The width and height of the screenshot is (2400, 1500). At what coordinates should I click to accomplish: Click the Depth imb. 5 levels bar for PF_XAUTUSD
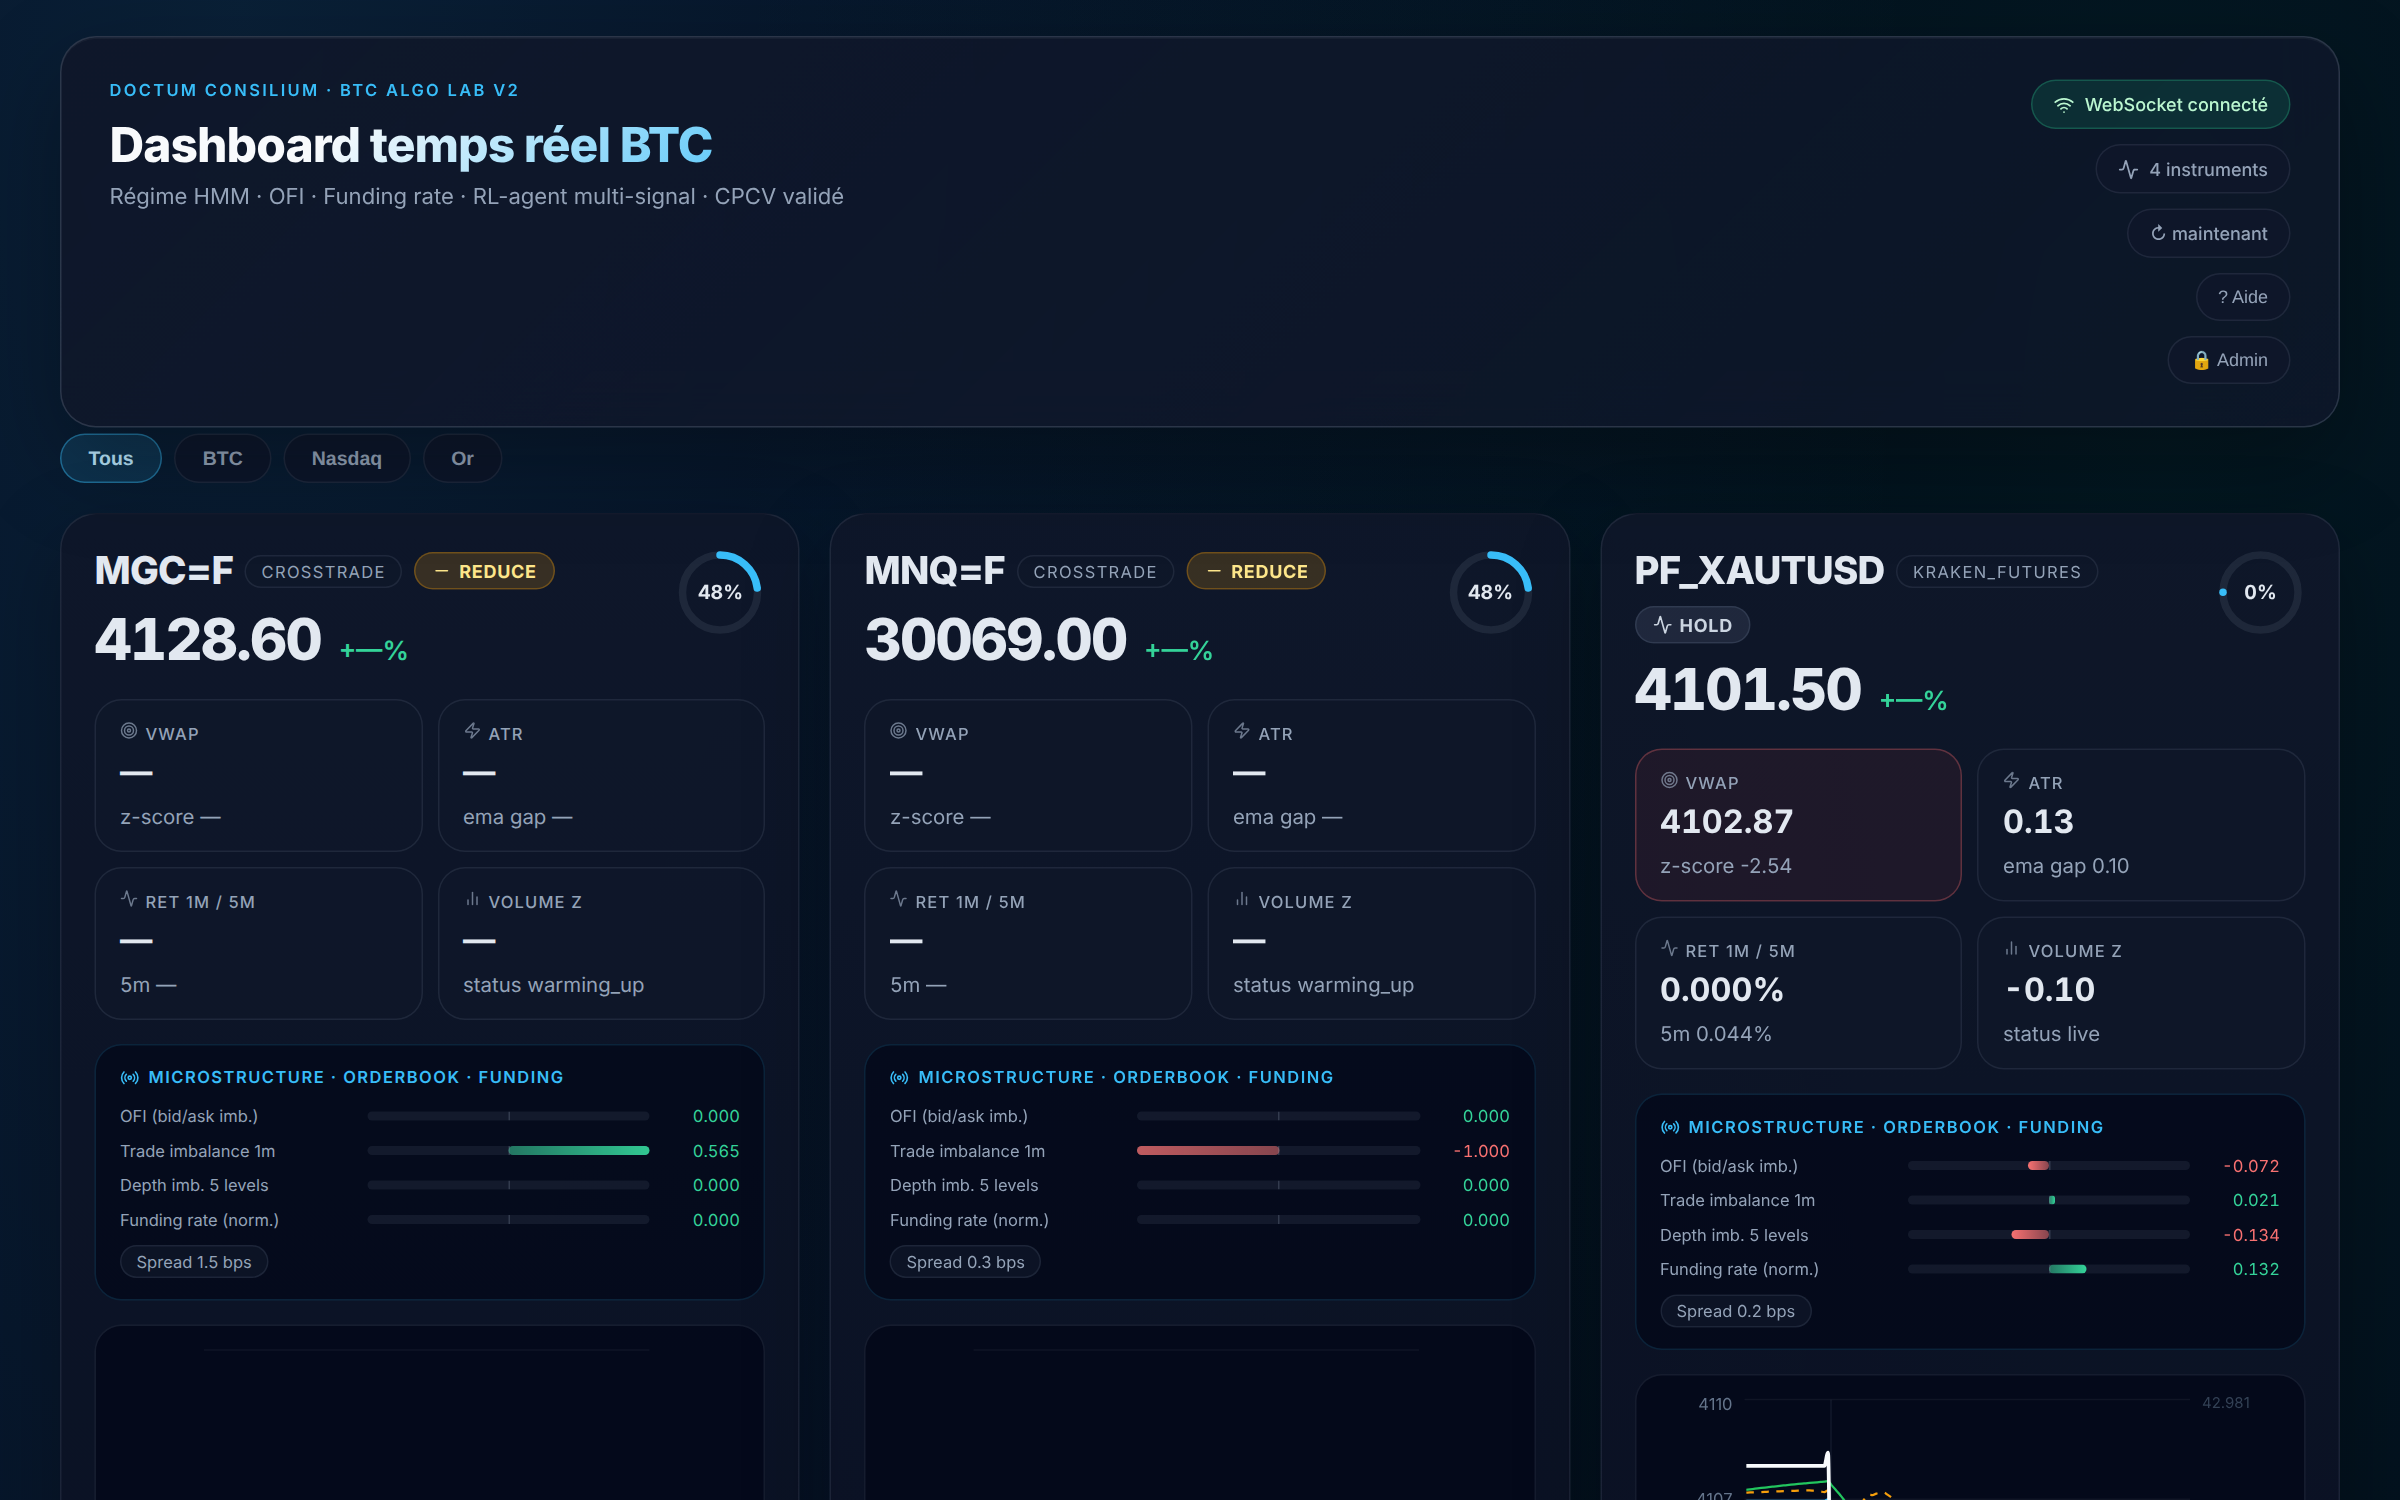2048,1235
